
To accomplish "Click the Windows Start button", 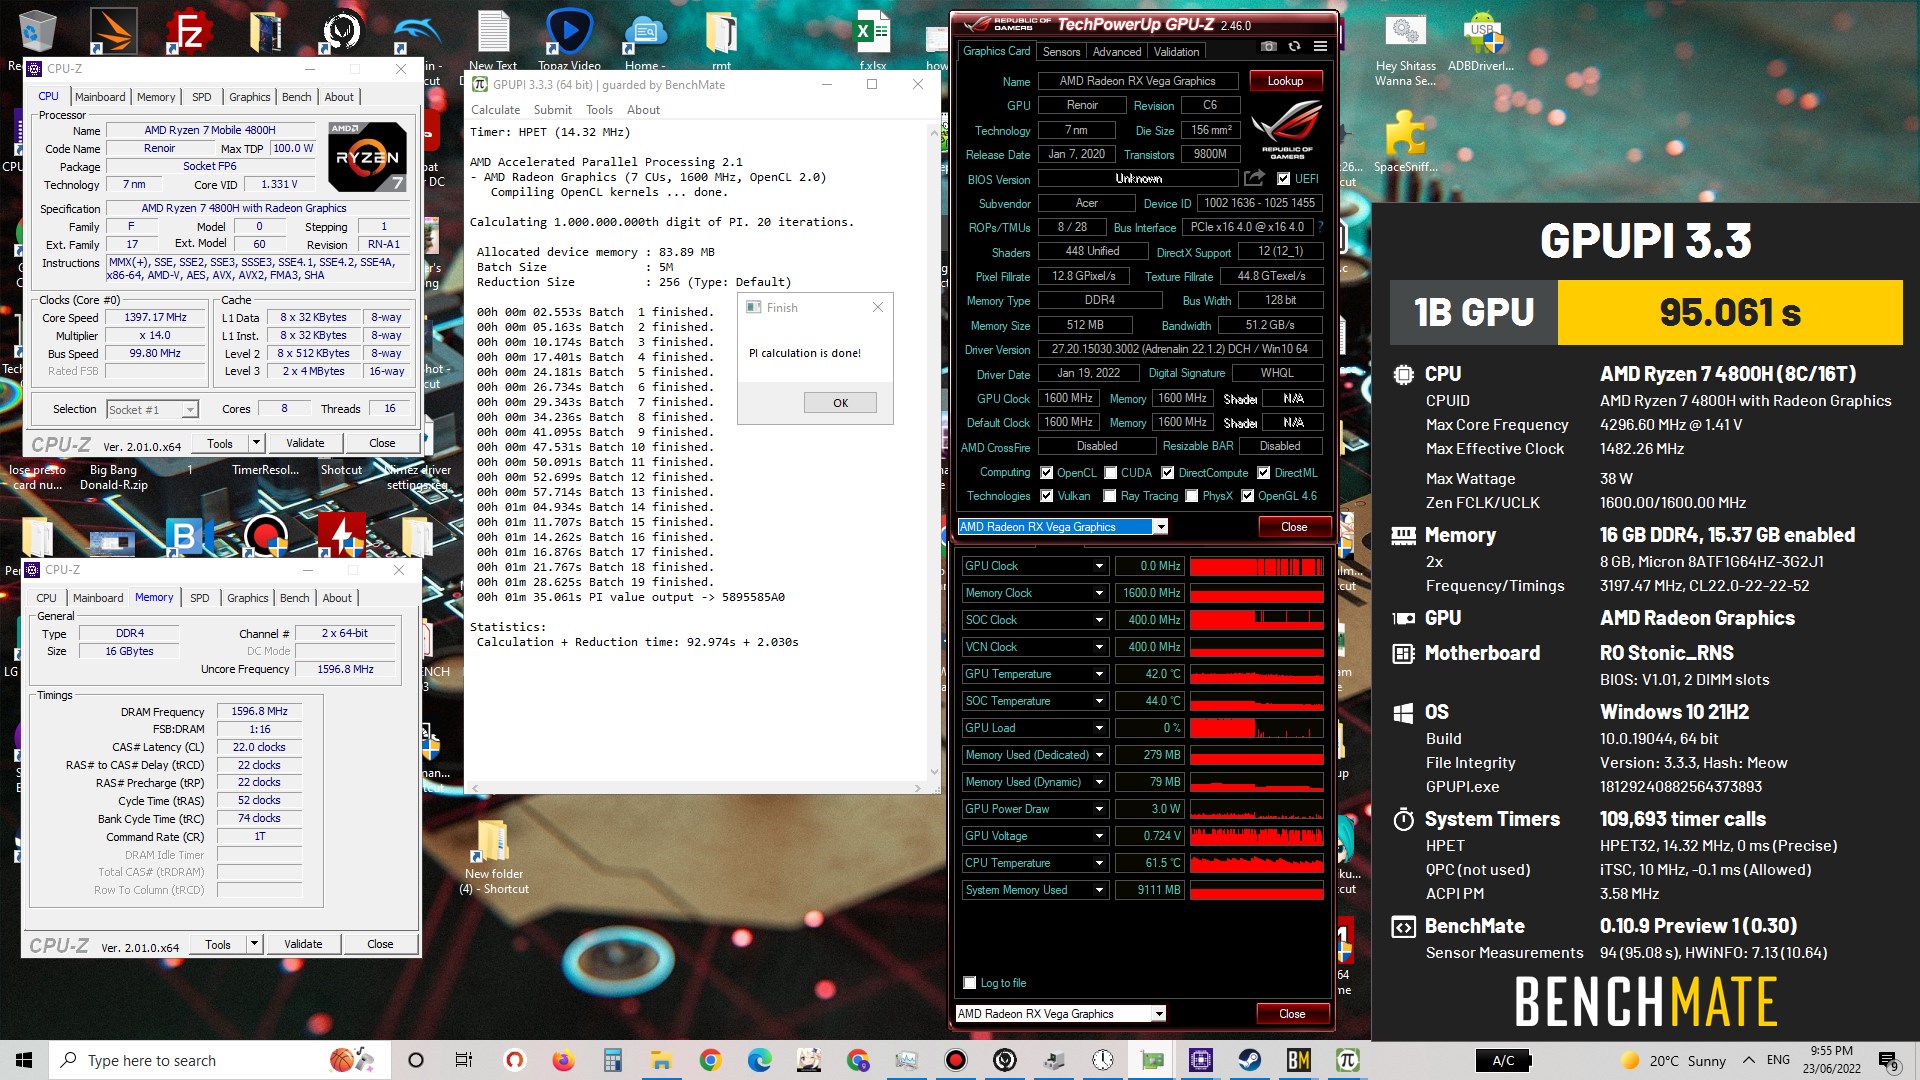I will pos(24,1060).
